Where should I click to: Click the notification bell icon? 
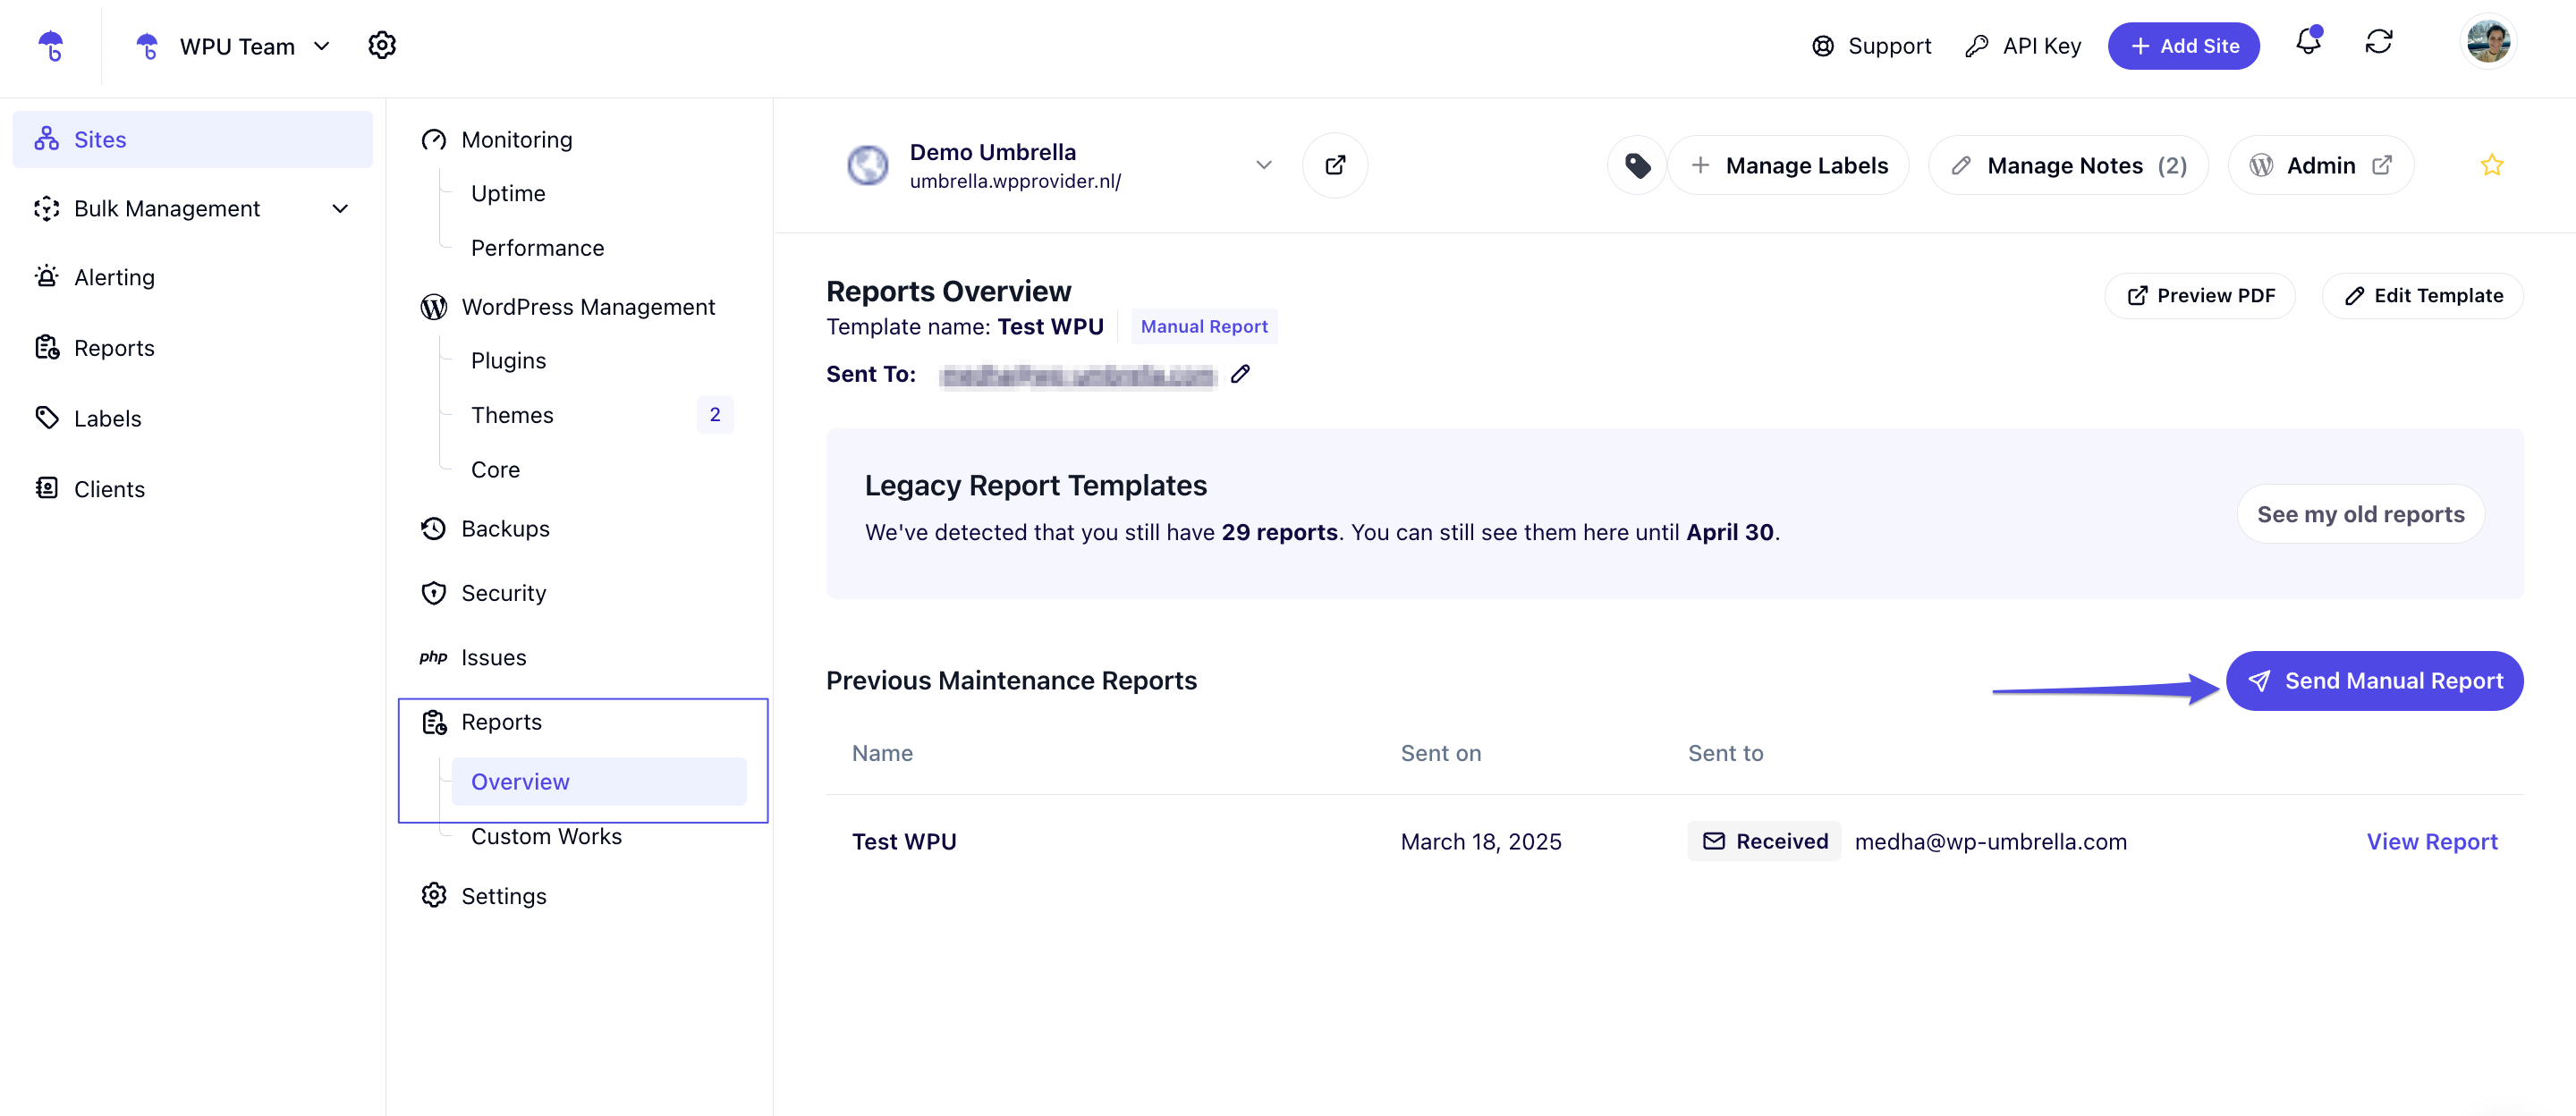tap(2307, 44)
